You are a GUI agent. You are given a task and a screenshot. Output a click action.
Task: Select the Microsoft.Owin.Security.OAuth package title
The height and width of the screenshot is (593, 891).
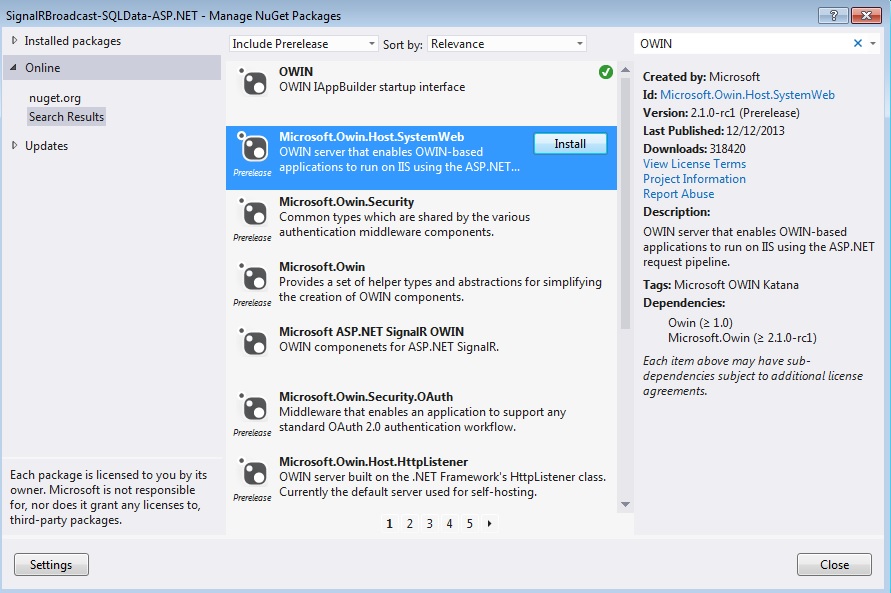point(366,396)
